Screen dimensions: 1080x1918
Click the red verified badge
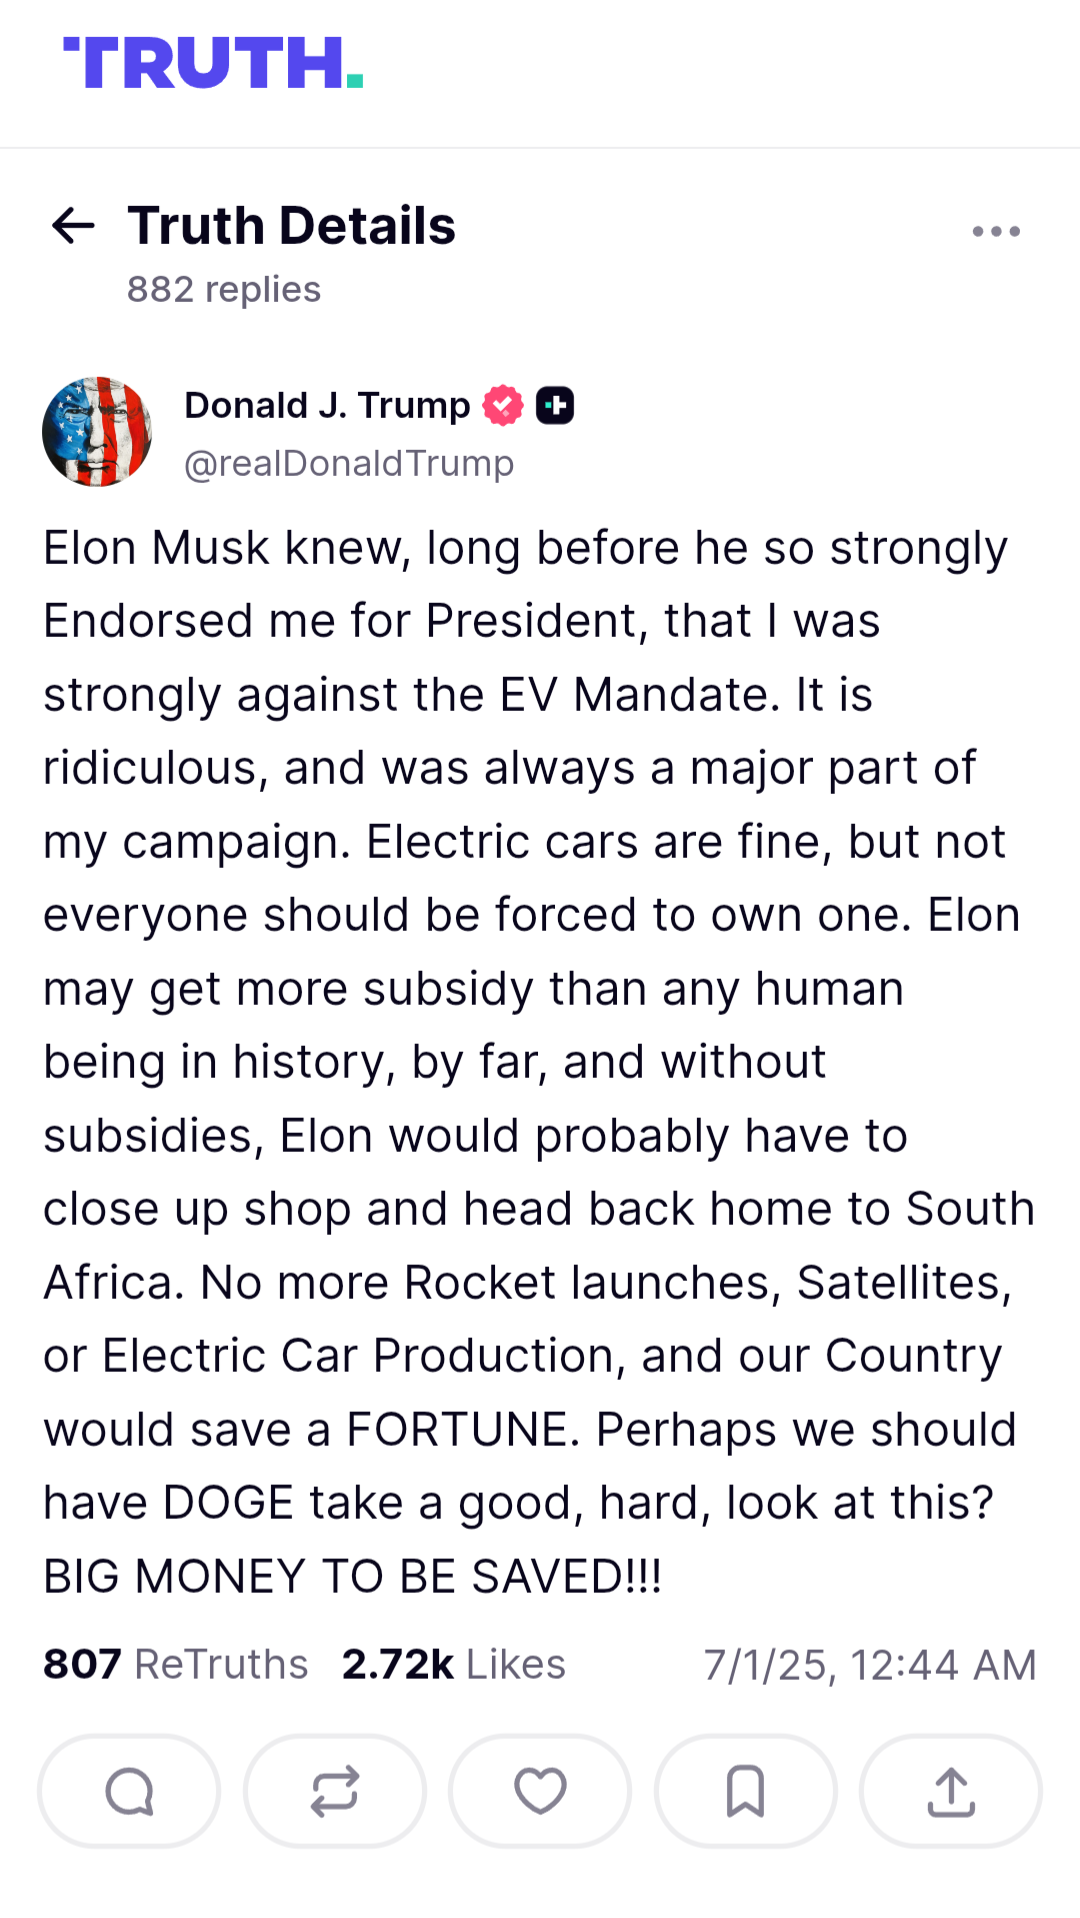[x=503, y=406]
